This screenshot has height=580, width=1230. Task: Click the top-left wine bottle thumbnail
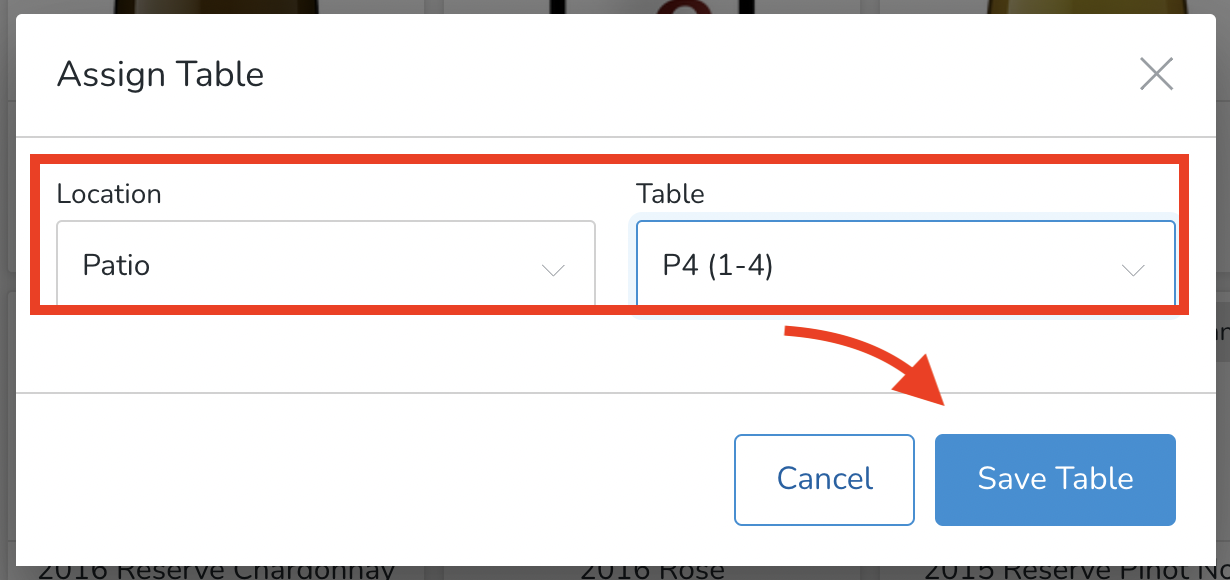tap(215, 7)
